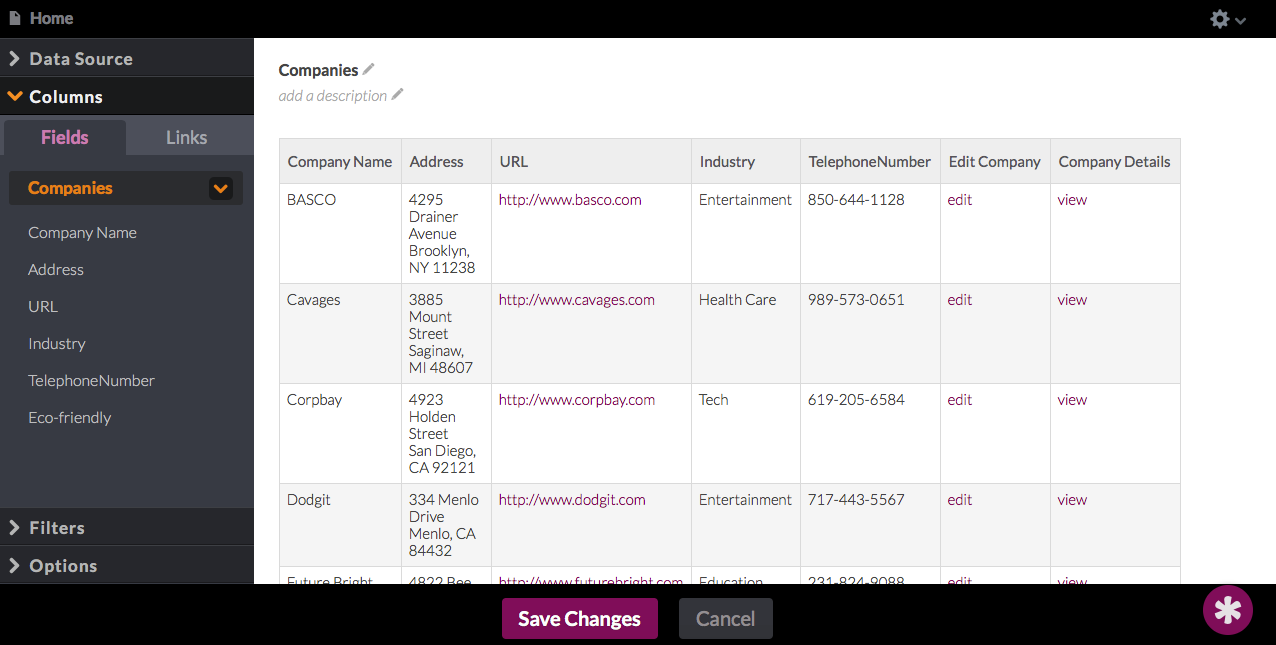Open the settings gear menu

click(x=1228, y=19)
